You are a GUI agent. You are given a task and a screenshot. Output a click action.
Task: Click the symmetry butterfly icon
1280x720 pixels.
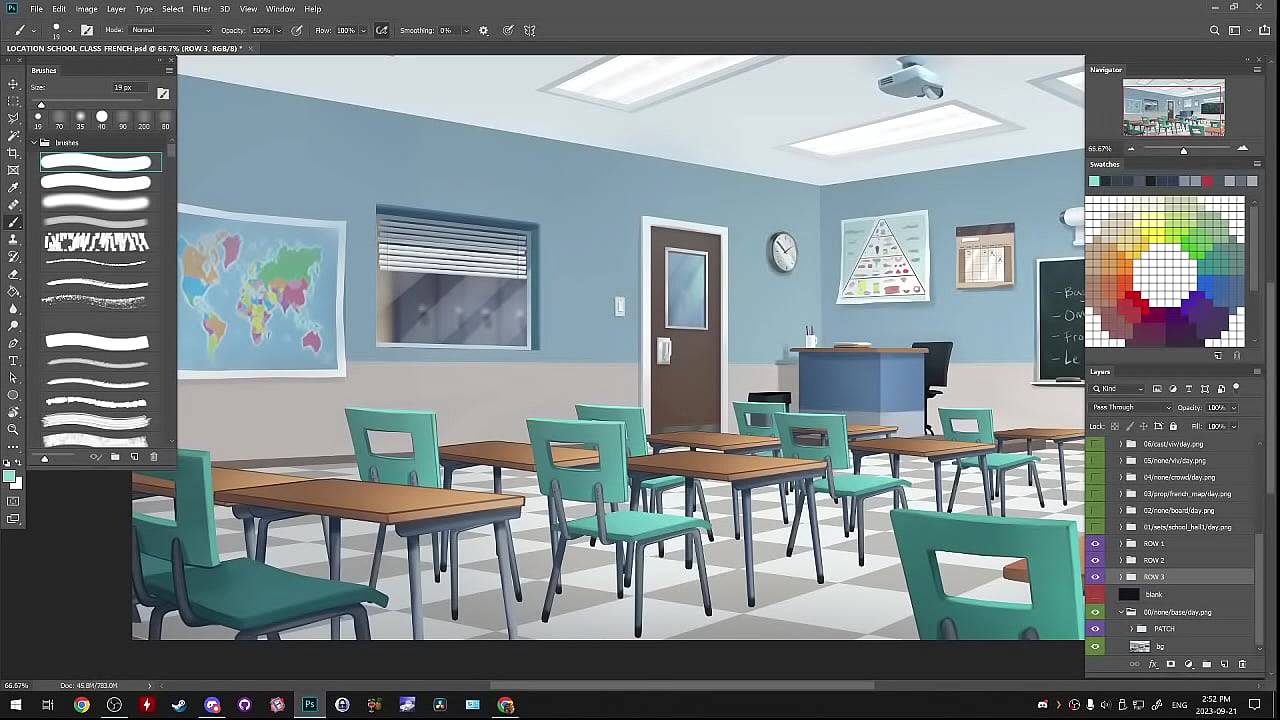tap(530, 31)
